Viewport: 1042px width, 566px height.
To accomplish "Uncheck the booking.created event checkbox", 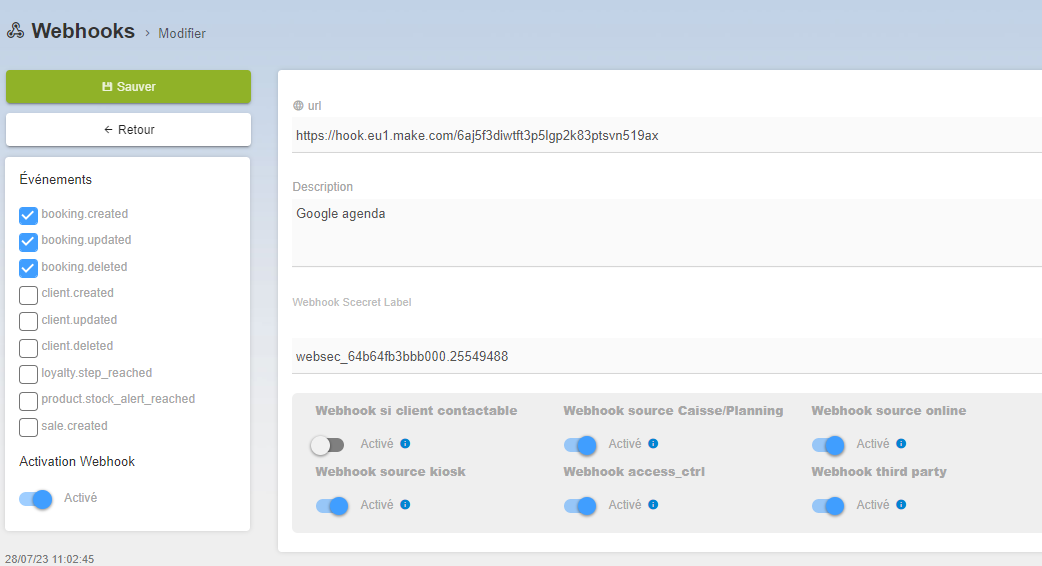I will 29,215.
